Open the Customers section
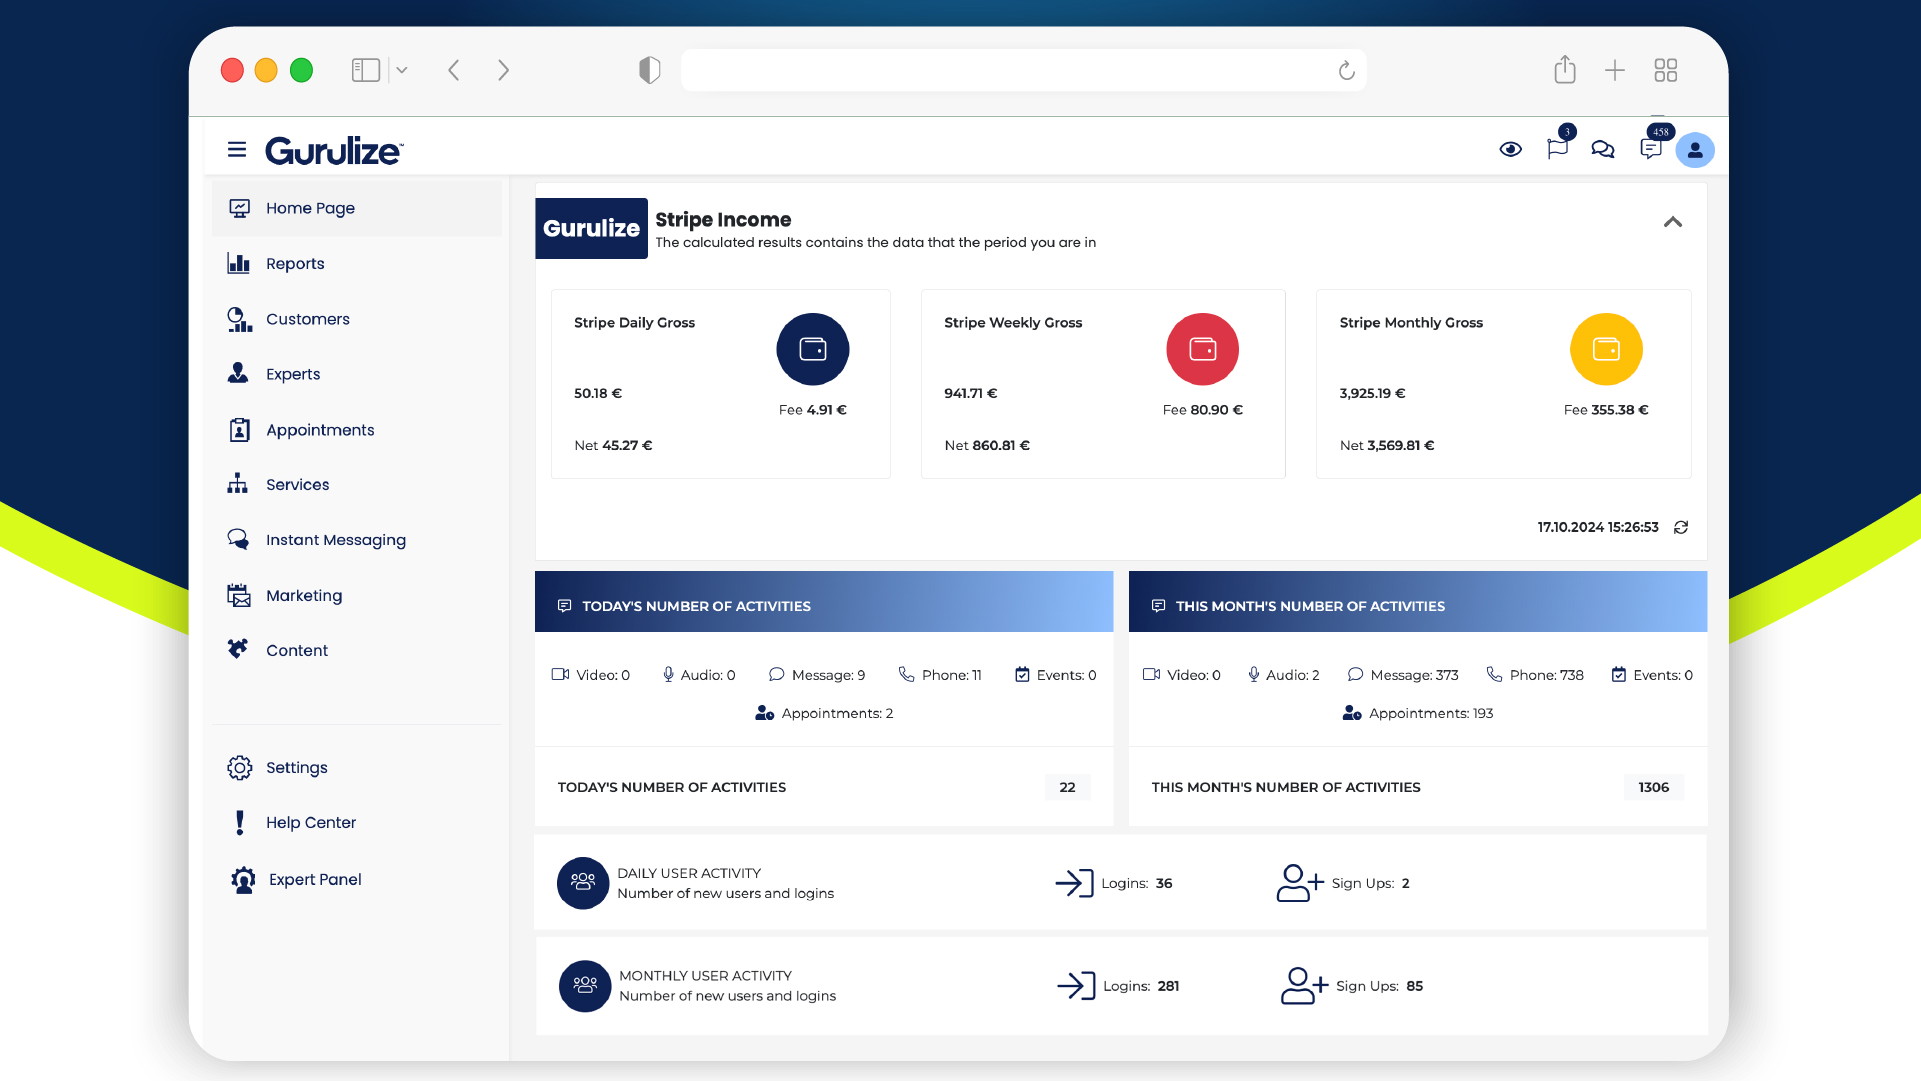This screenshot has height=1081, width=1921. tap(307, 318)
